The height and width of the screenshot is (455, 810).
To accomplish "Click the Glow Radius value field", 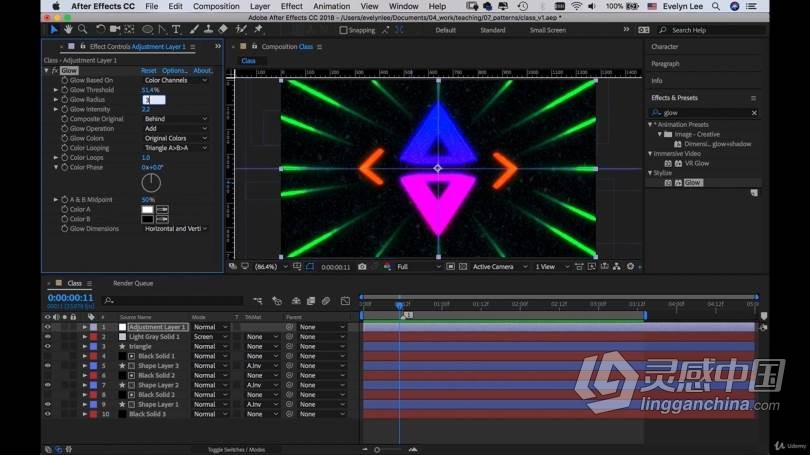I will 152,100.
